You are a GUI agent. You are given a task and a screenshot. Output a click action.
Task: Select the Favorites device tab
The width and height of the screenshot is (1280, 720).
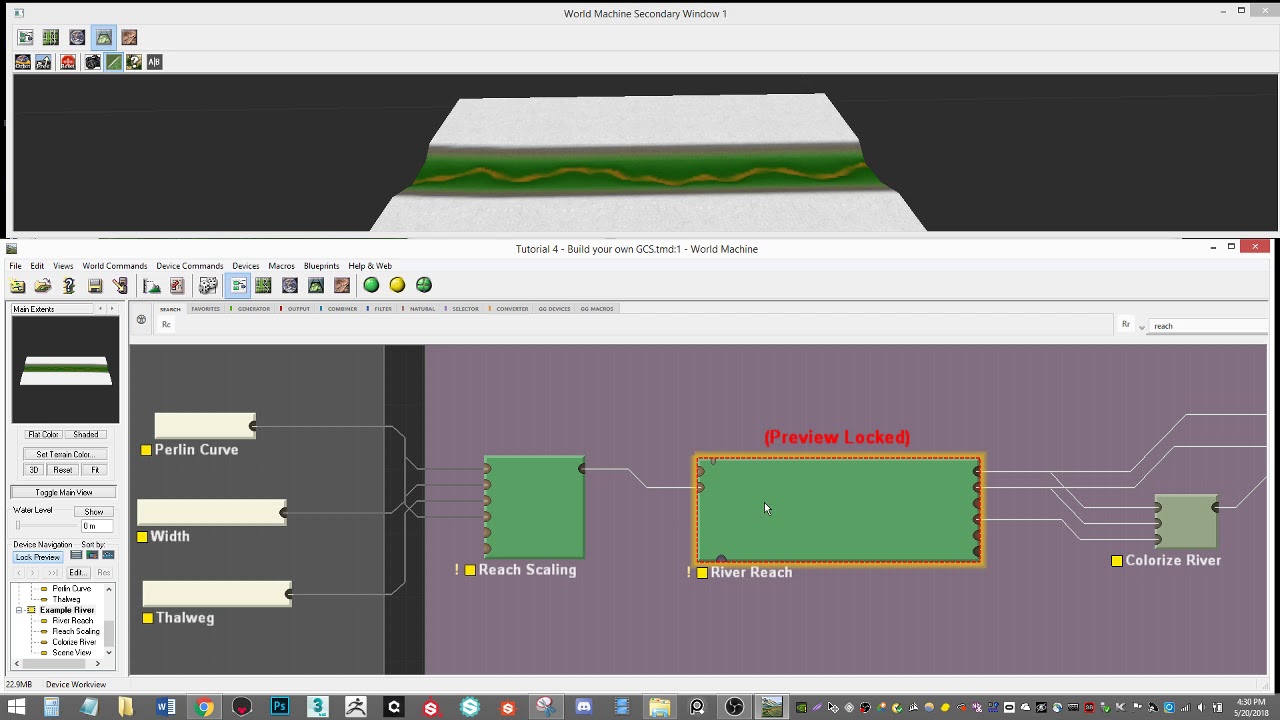[x=205, y=309]
